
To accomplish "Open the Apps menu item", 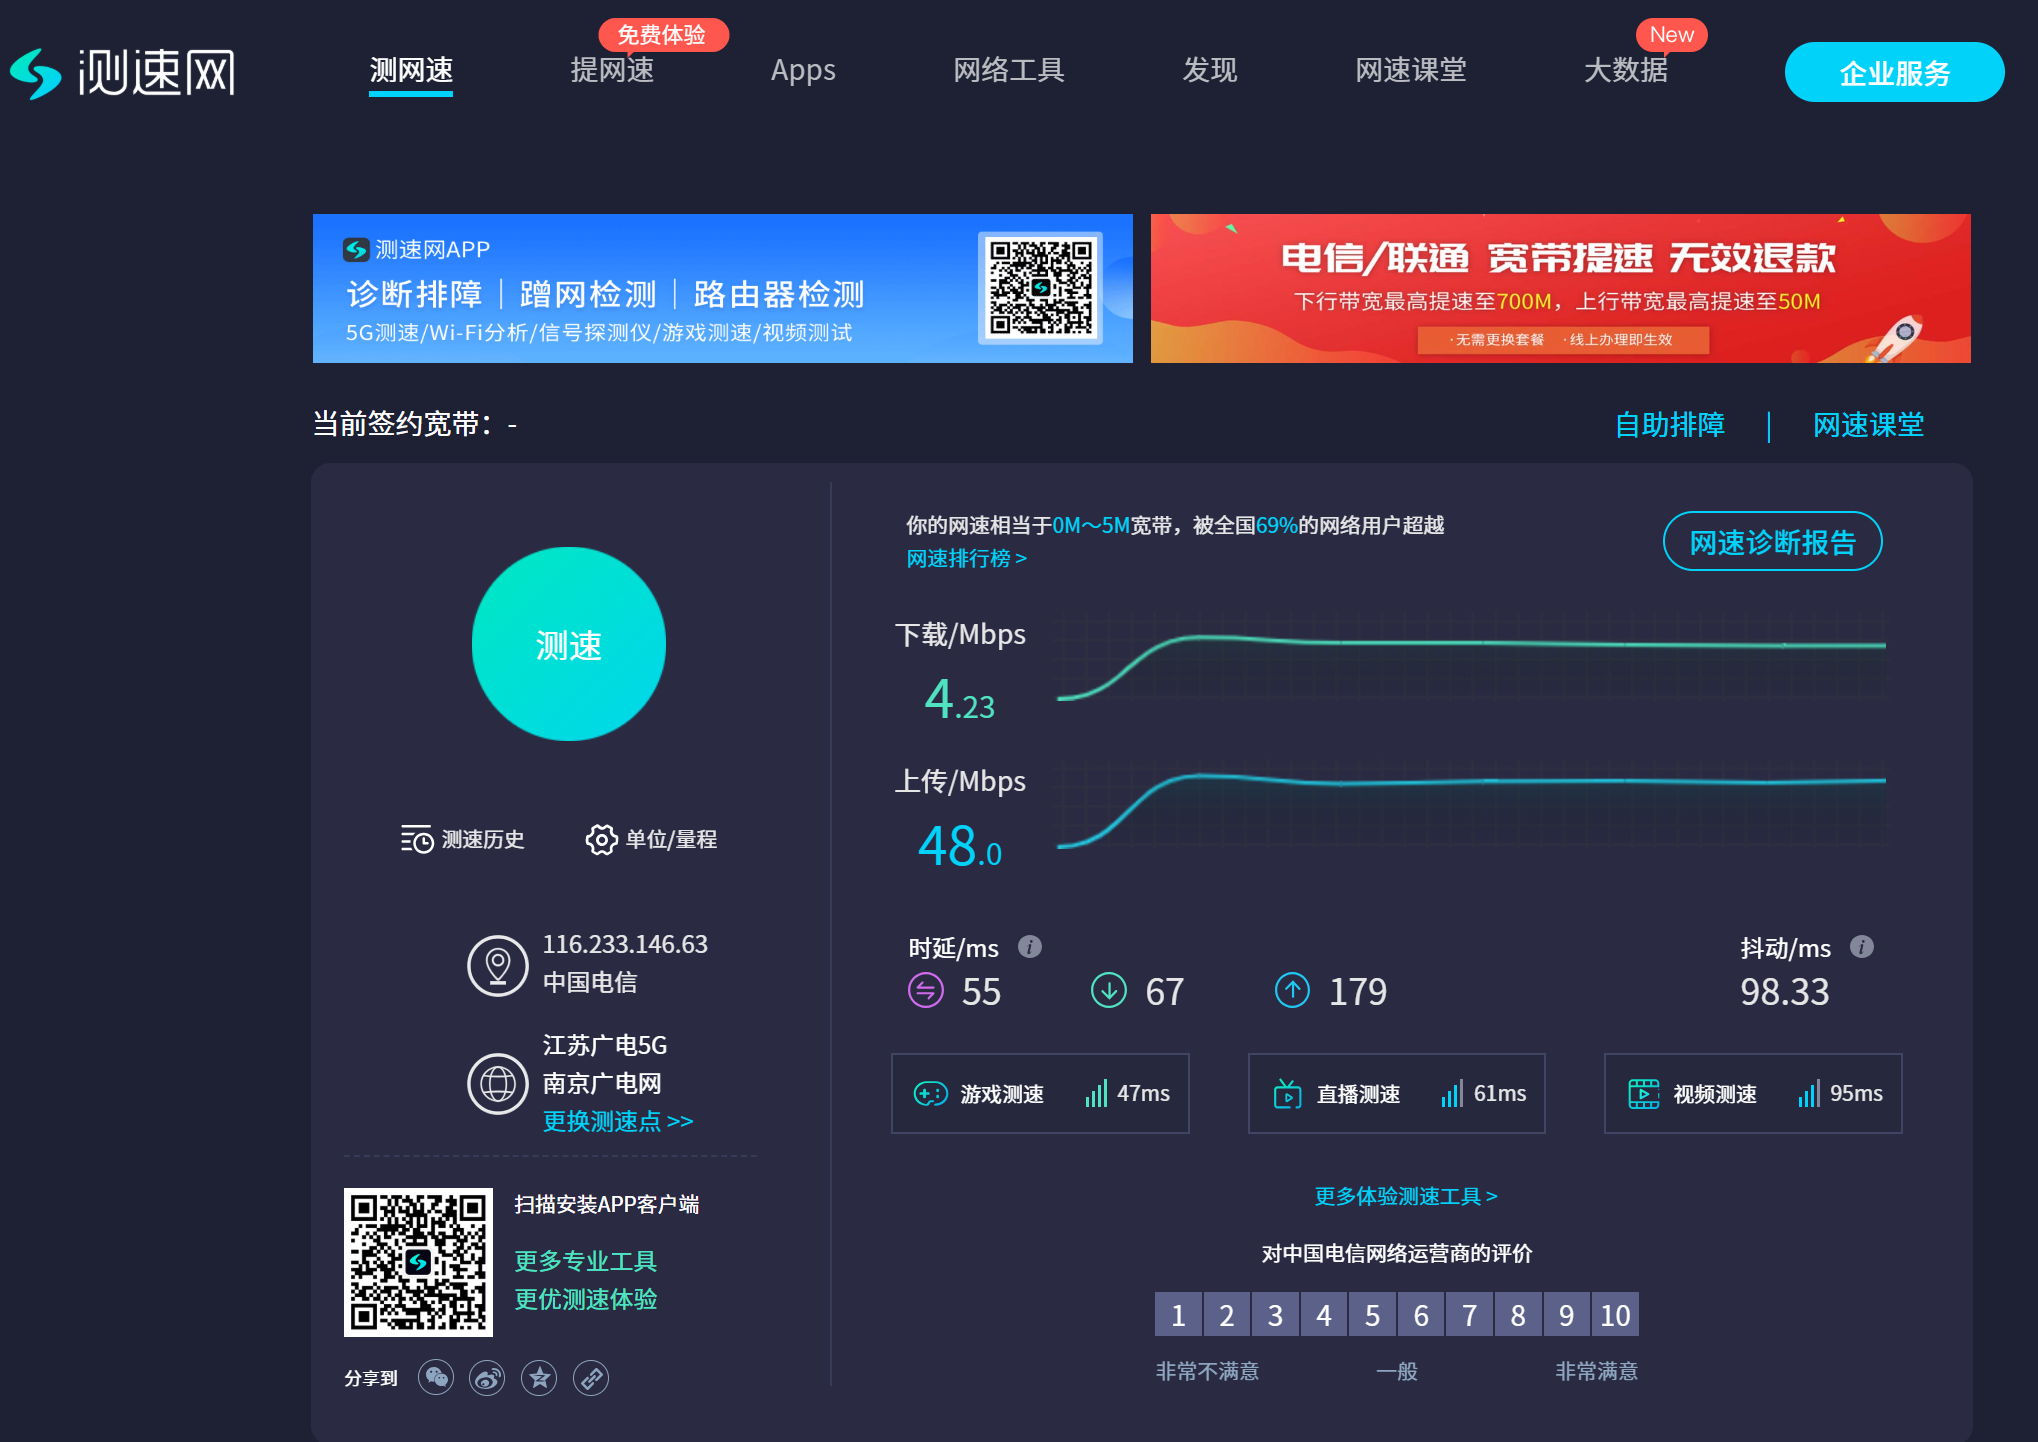I will (x=803, y=70).
